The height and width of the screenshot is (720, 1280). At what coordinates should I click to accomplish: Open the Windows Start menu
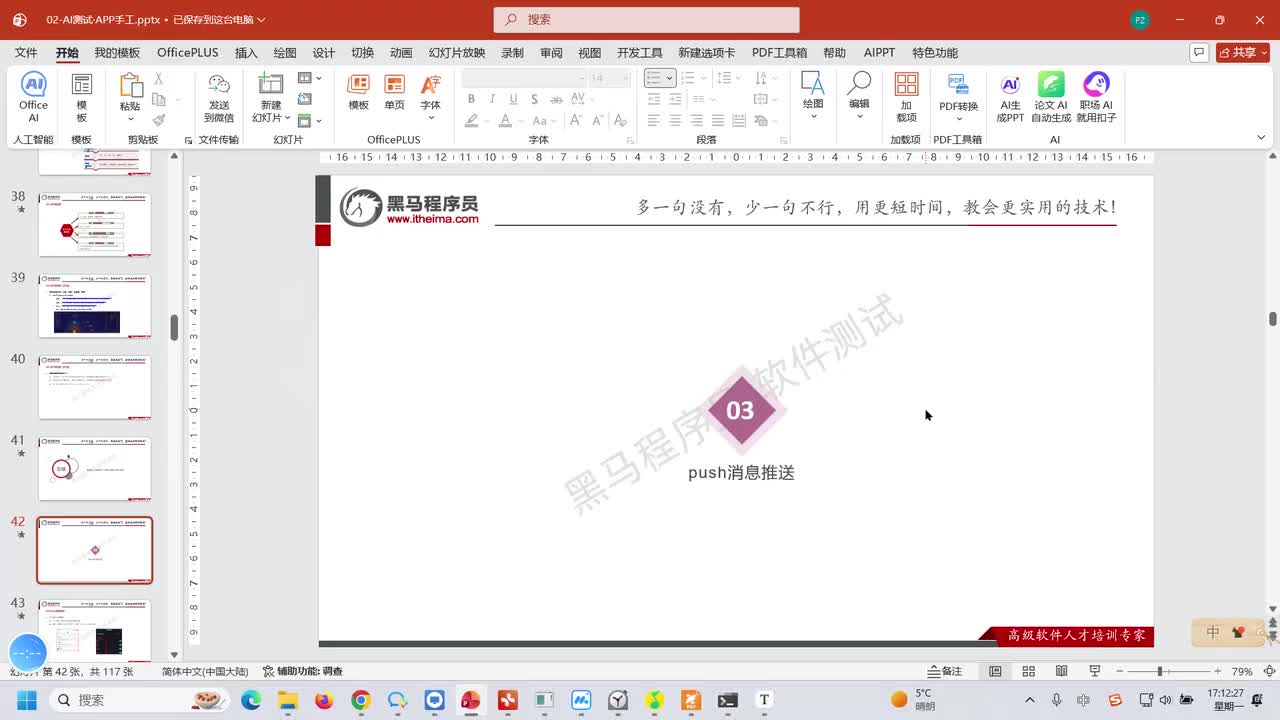click(x=26, y=700)
